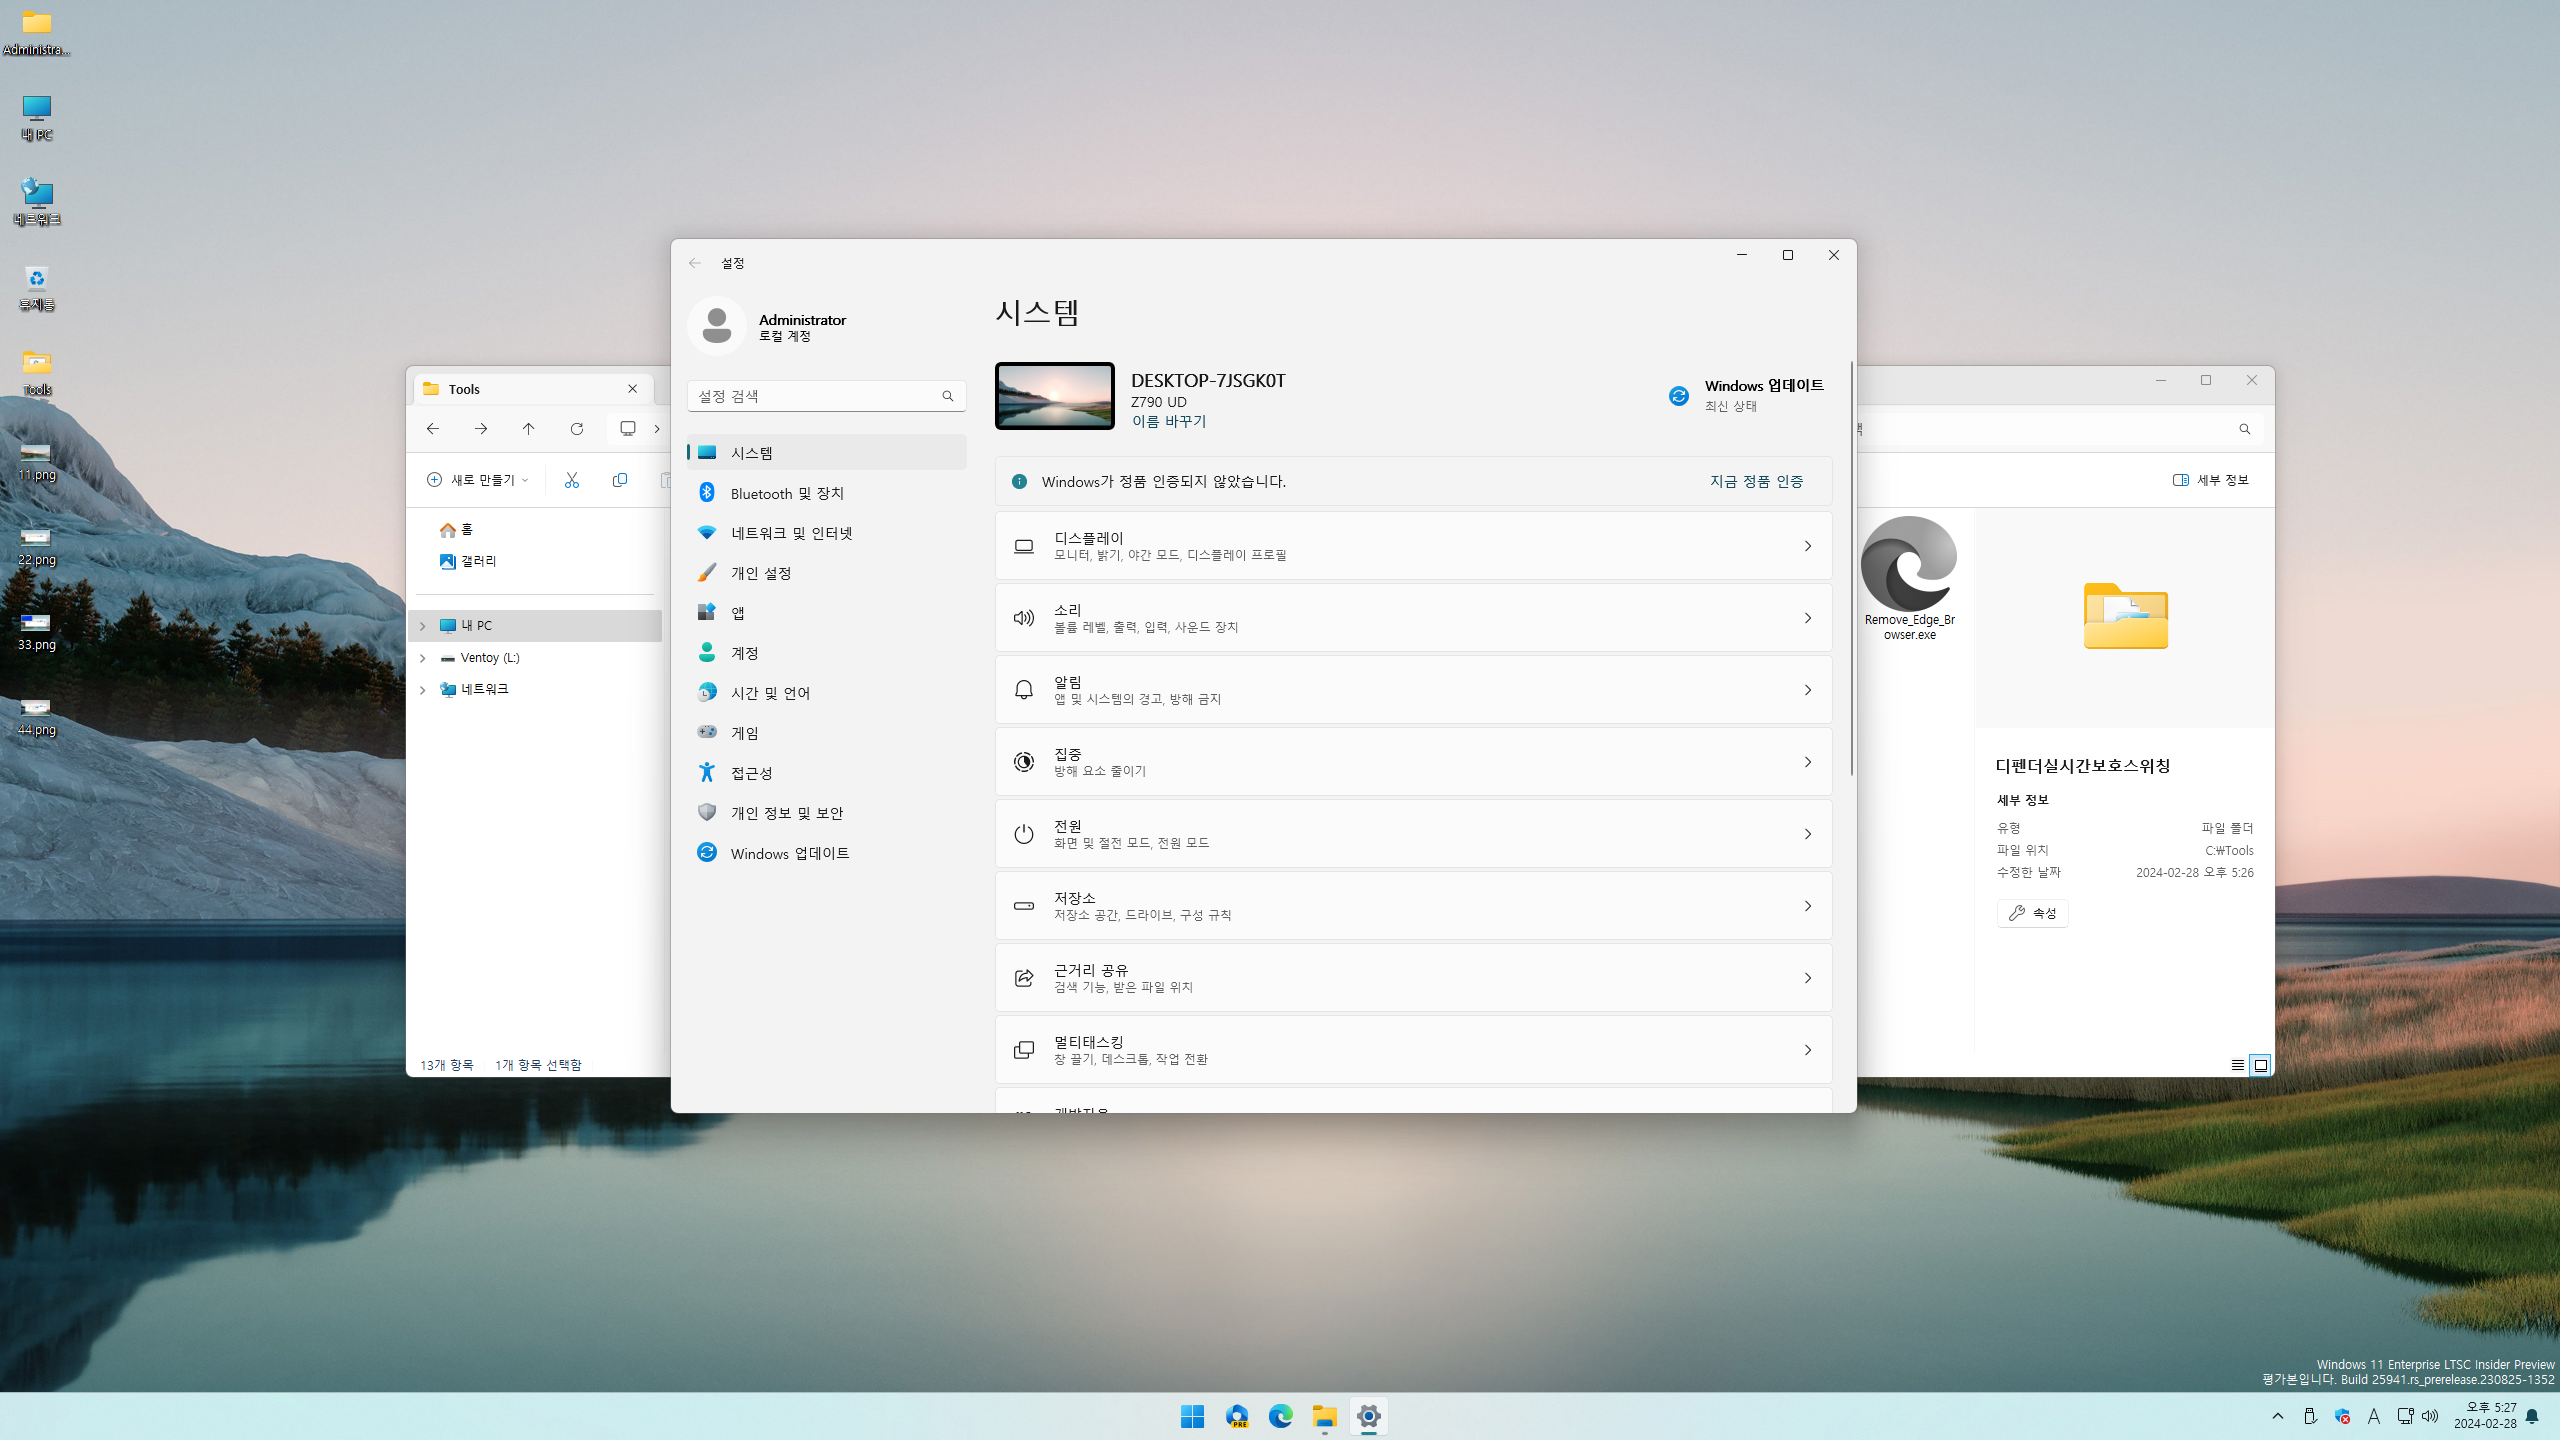Viewport: 2560px width, 1440px height.
Task: Close the Tools tab in Explorer
Action: coord(633,389)
